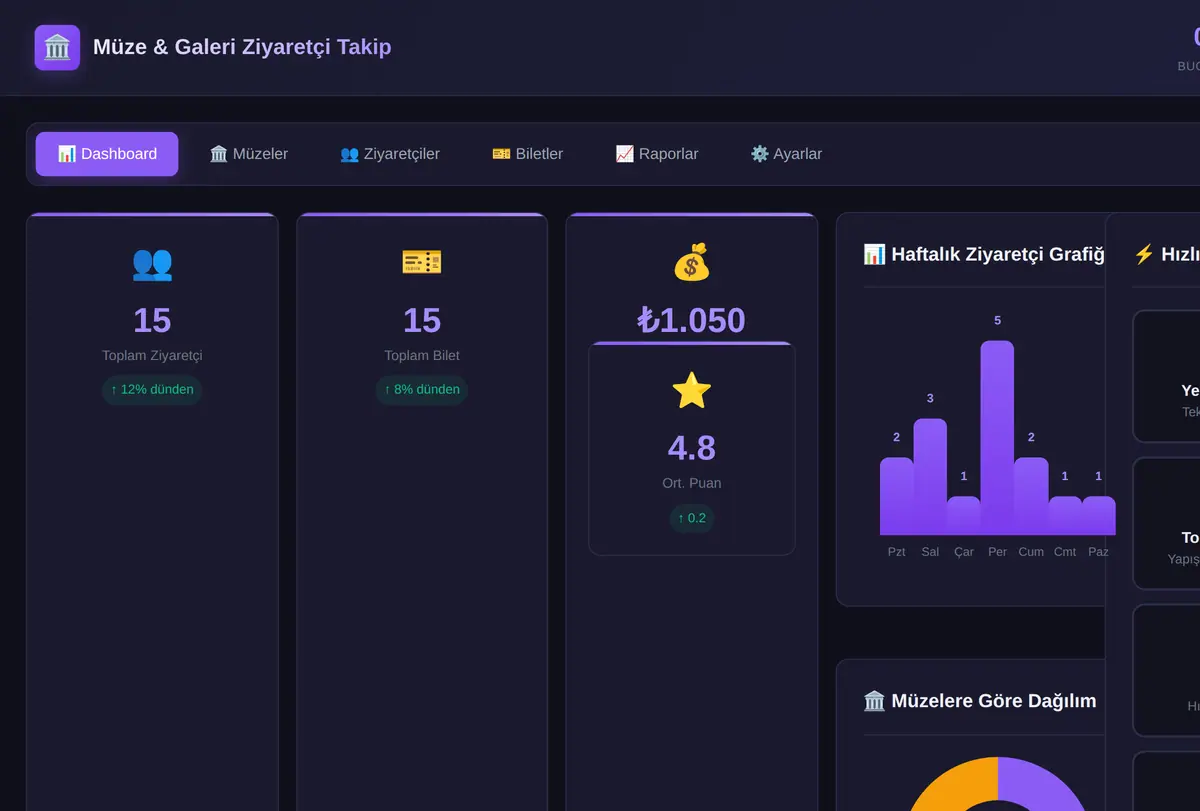The image size is (1200, 811).
Task: Click the "↑ 8% dünden" badge
Action: click(x=422, y=389)
